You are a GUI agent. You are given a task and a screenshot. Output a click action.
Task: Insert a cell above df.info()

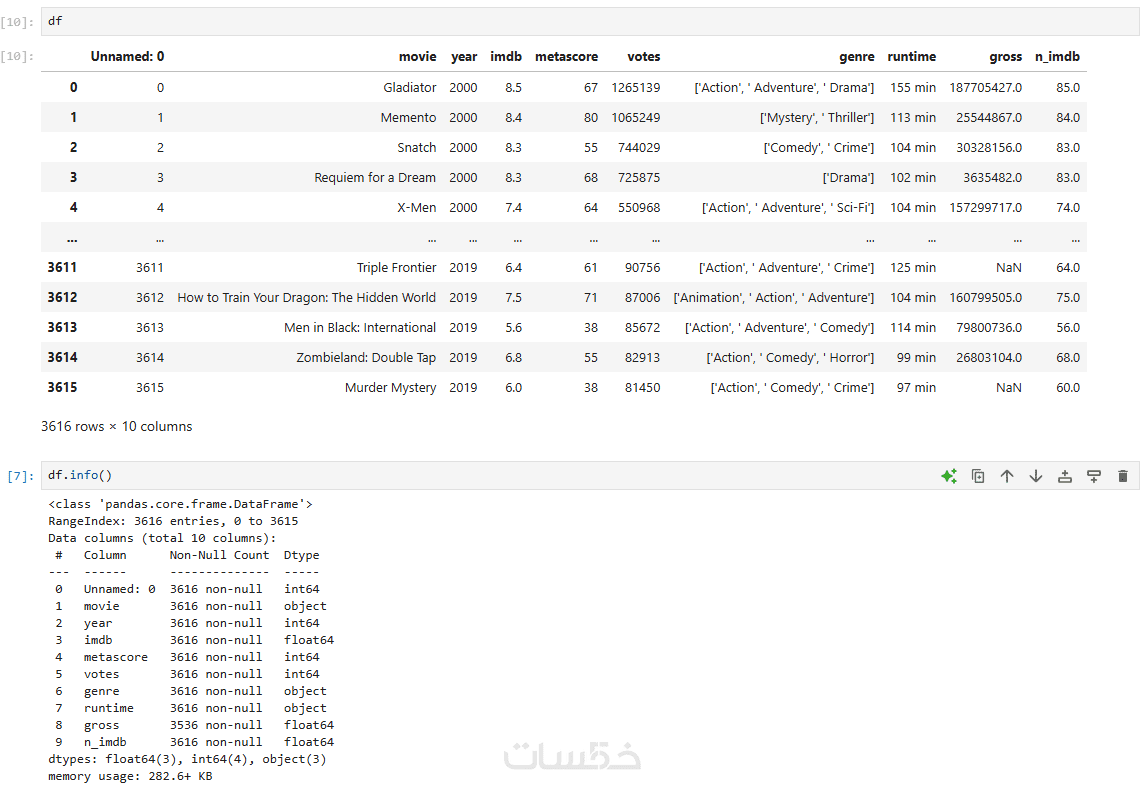1065,476
